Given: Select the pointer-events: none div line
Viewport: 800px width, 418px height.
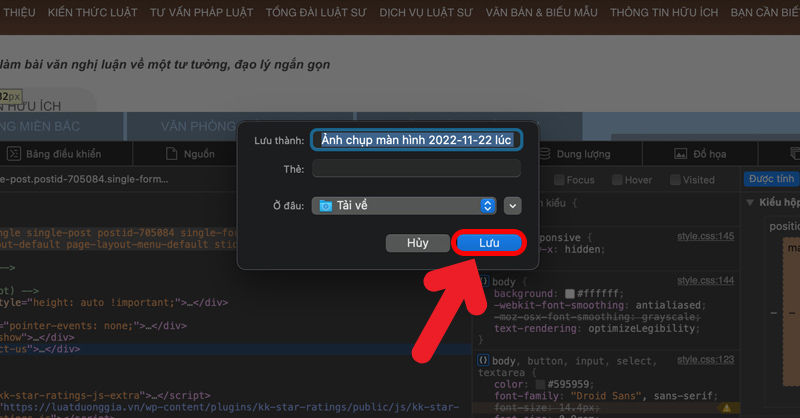Looking at the screenshot, I should pyautogui.click(x=93, y=326).
